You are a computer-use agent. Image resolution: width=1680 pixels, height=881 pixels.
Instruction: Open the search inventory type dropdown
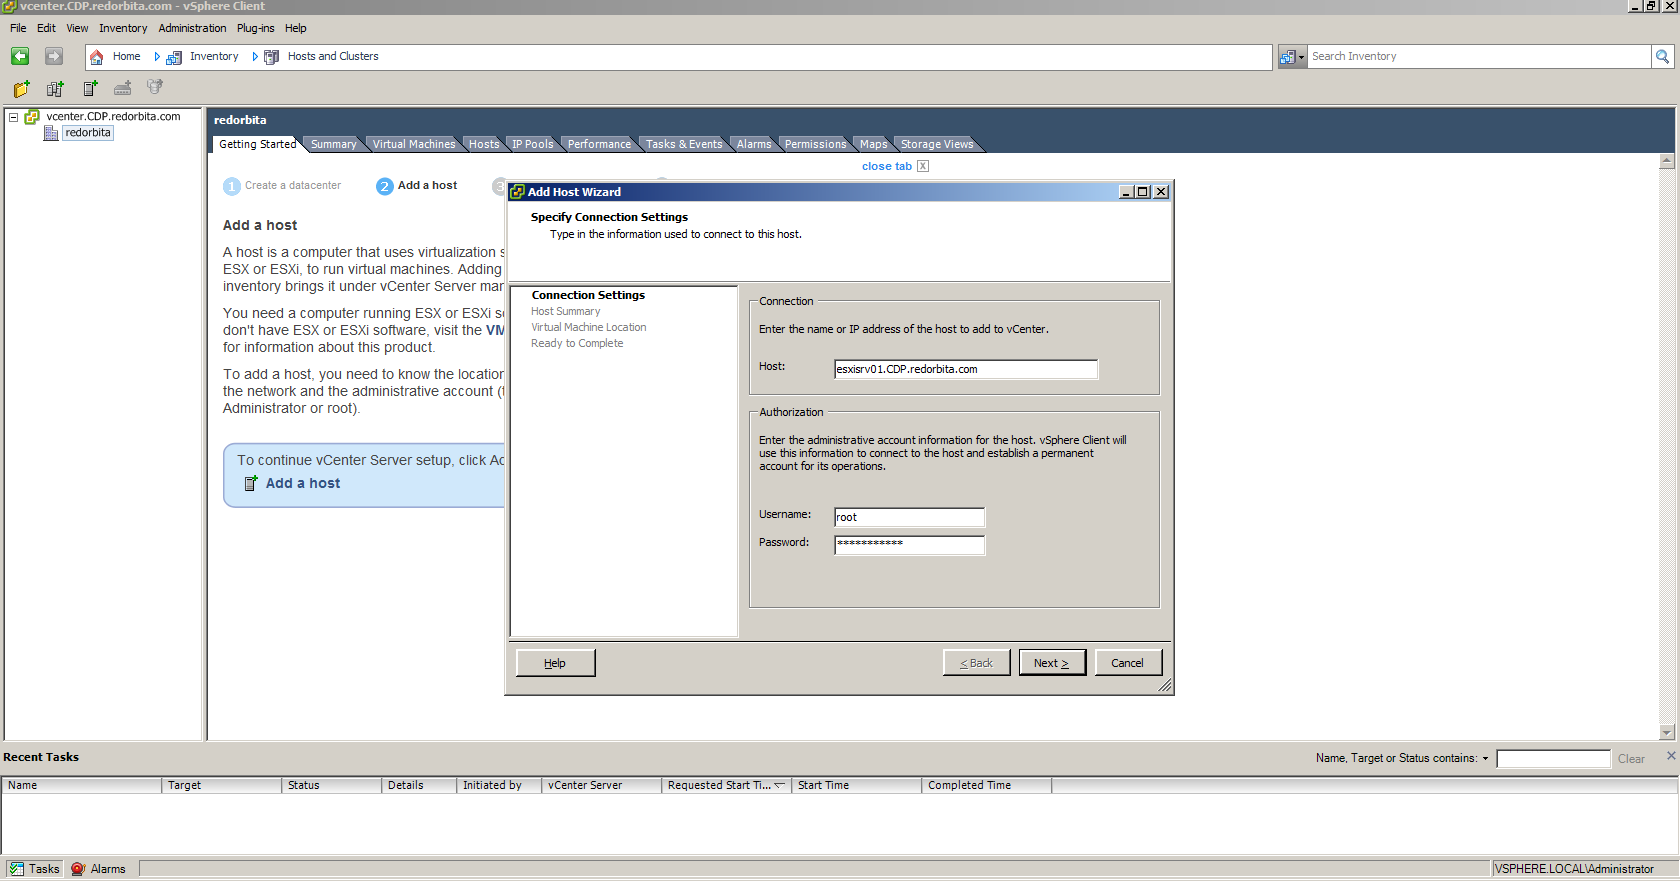[x=1292, y=57]
